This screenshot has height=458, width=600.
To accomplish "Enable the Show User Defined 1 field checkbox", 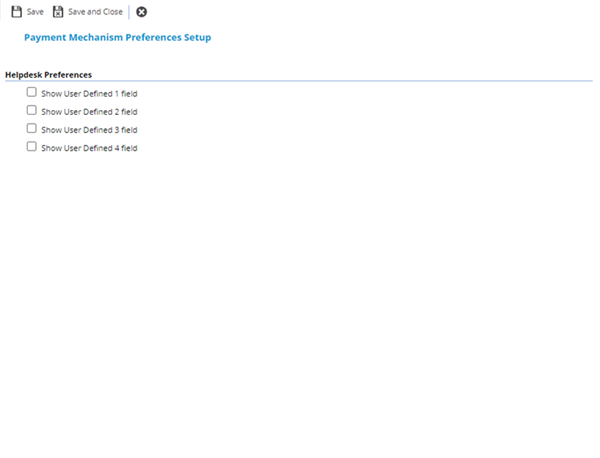I will (31, 92).
